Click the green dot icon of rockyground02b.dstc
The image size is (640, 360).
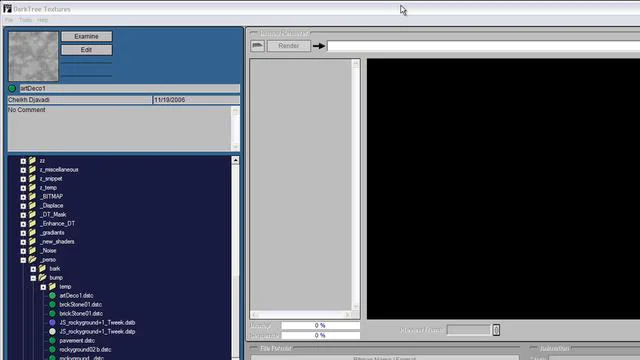pos(52,349)
